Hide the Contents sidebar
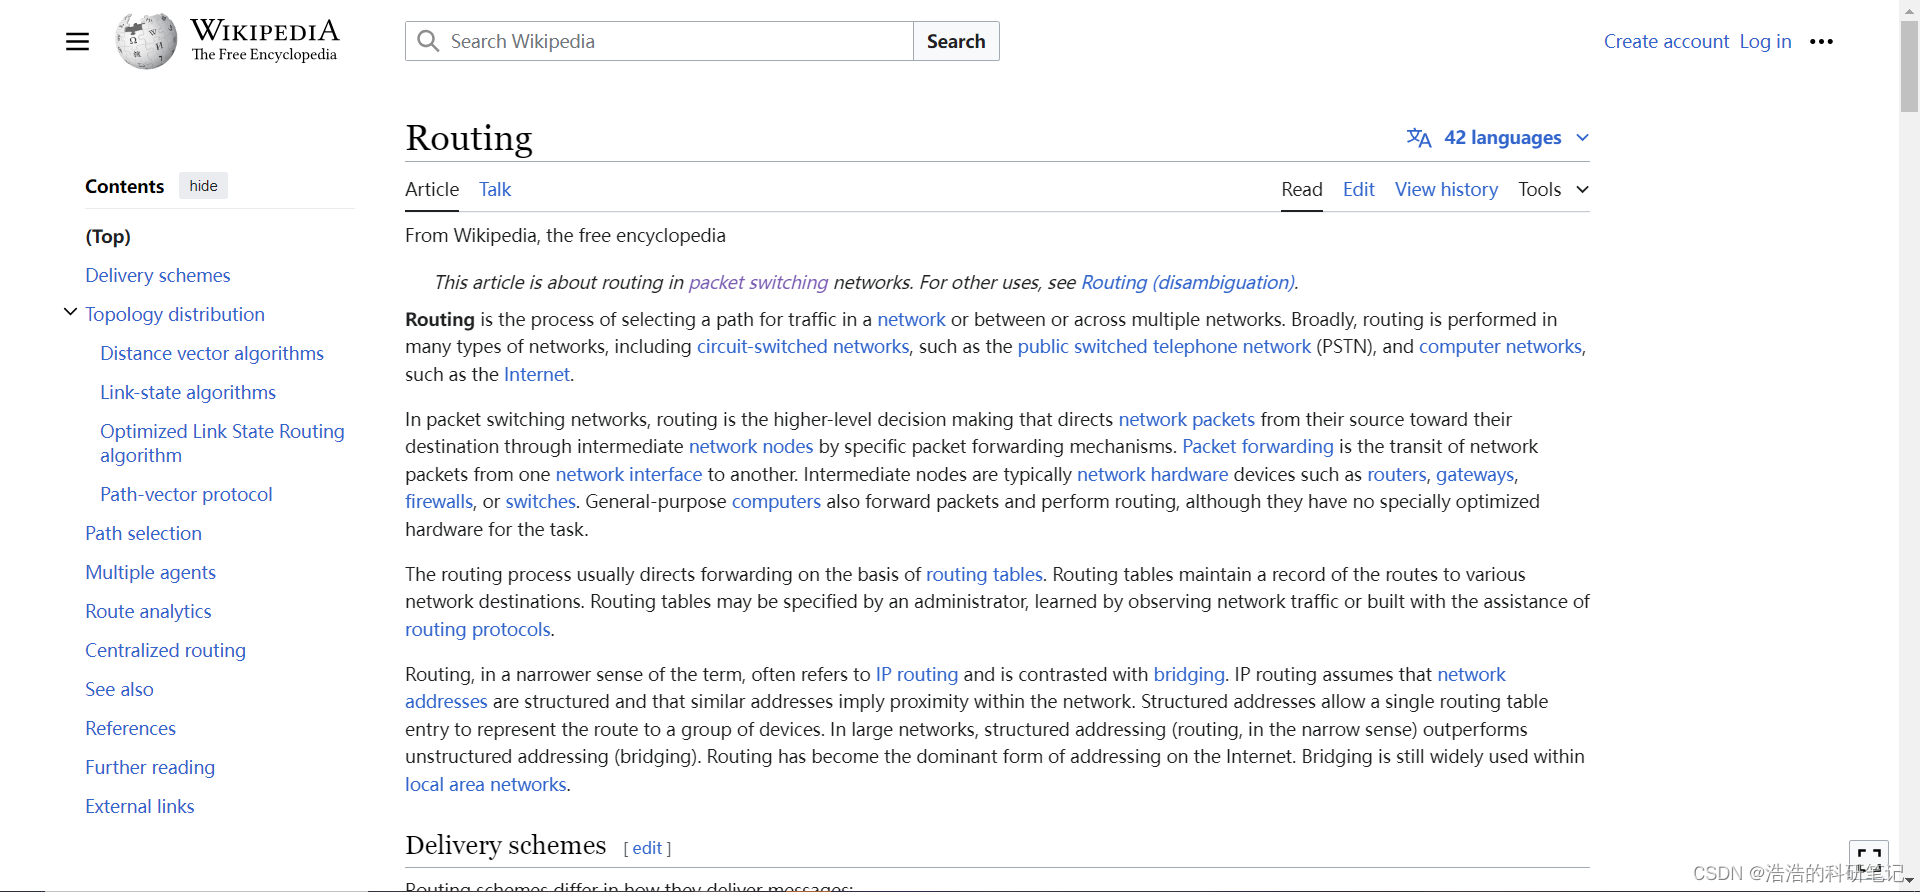The height and width of the screenshot is (892, 1920). pyautogui.click(x=203, y=185)
